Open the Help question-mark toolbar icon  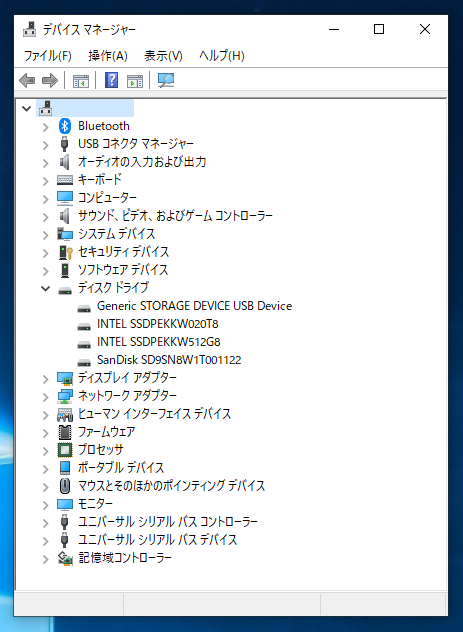click(111, 80)
